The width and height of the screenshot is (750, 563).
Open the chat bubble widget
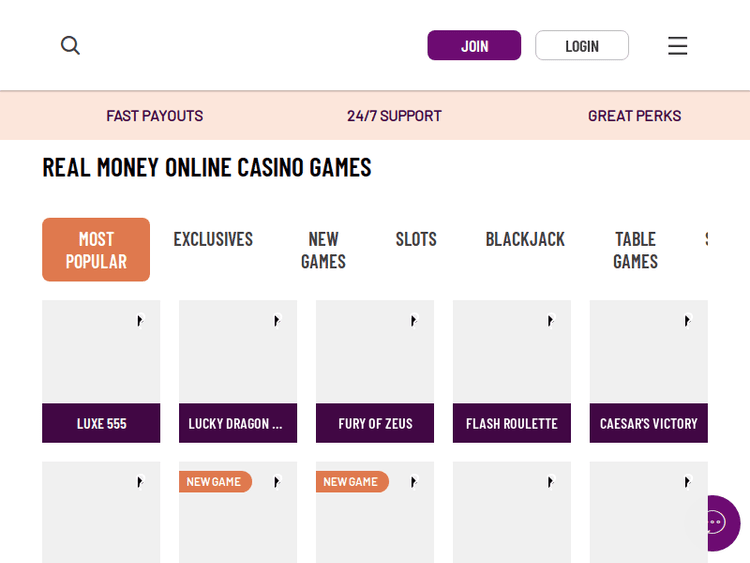coord(714,523)
